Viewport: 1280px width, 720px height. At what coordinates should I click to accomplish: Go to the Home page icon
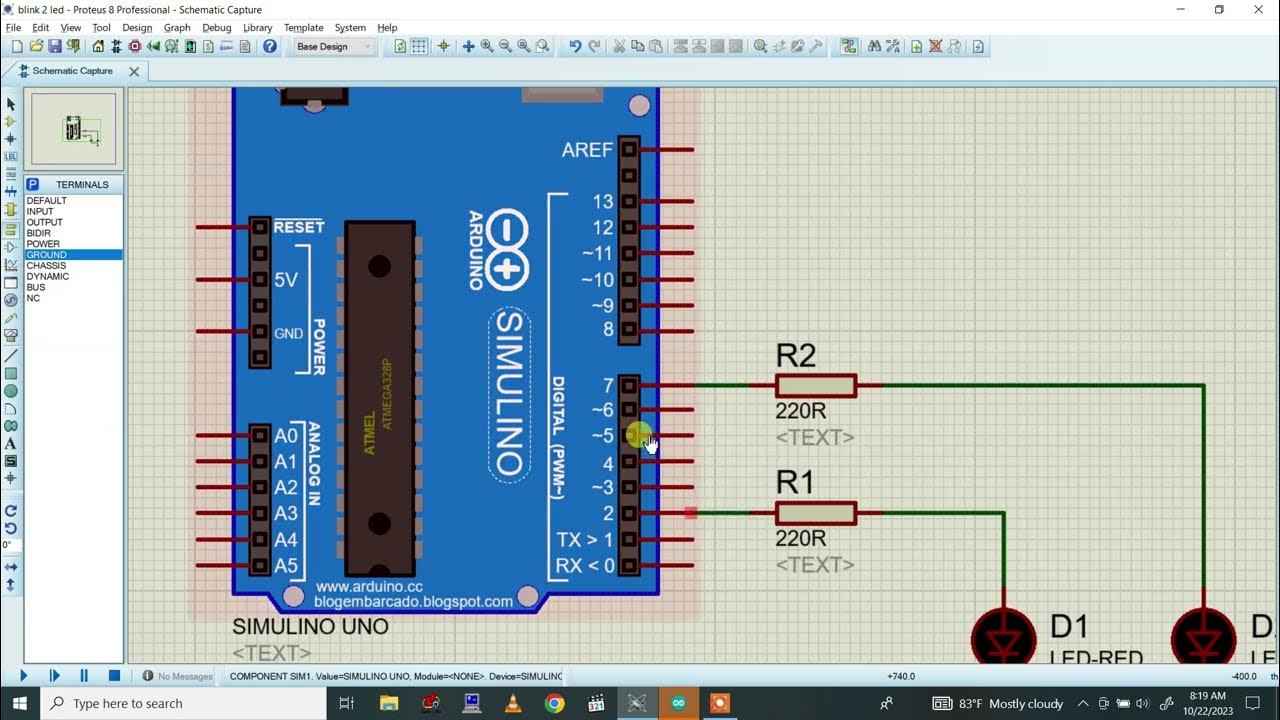pos(98,46)
